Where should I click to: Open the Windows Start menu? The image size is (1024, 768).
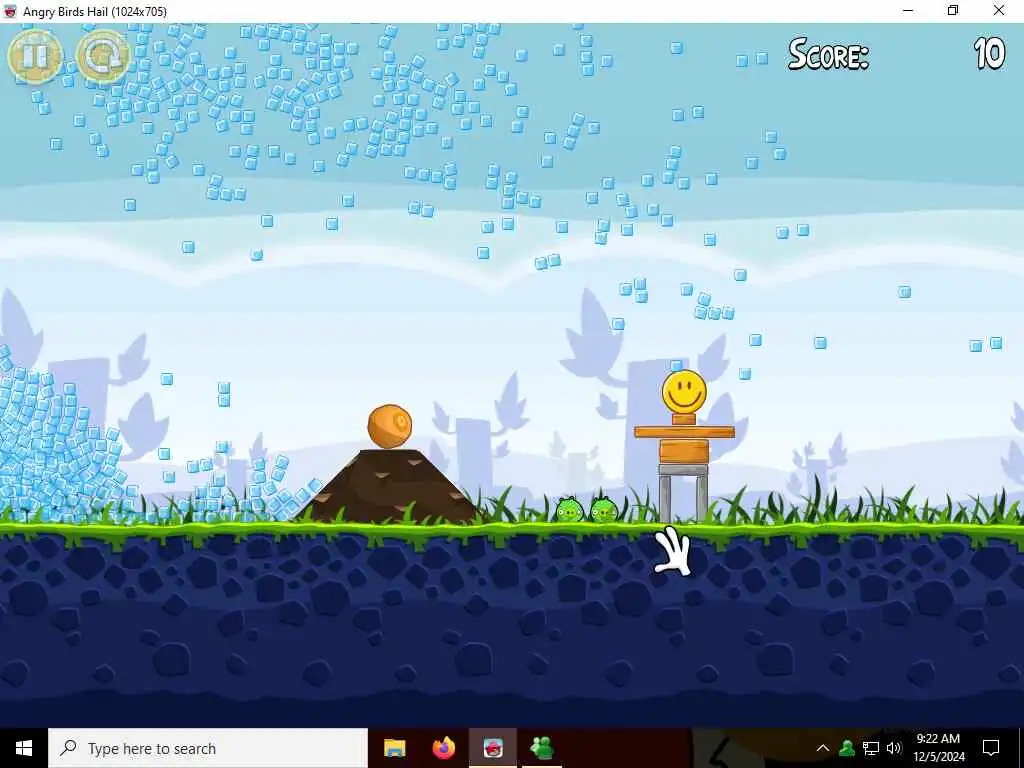tap(24, 748)
